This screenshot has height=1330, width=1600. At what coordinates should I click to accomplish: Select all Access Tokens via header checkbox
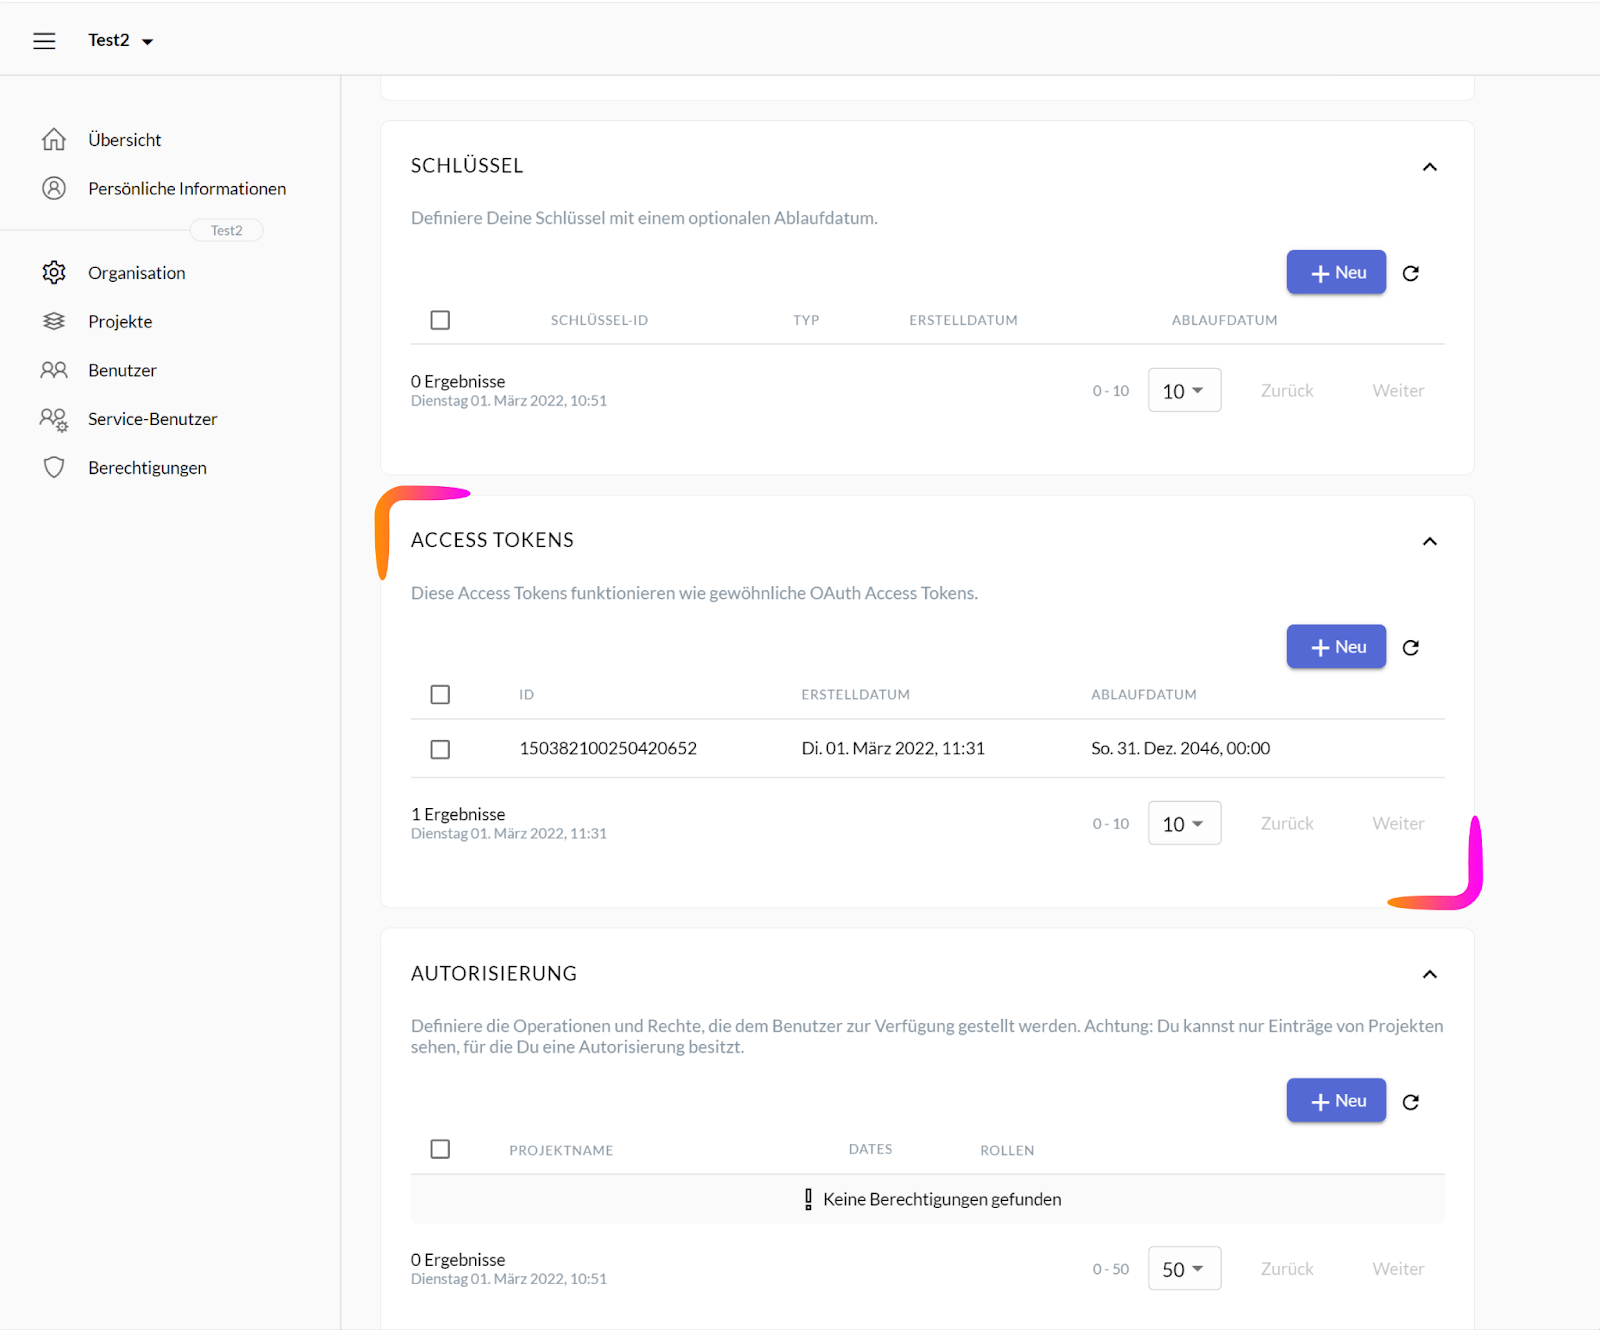click(x=440, y=694)
